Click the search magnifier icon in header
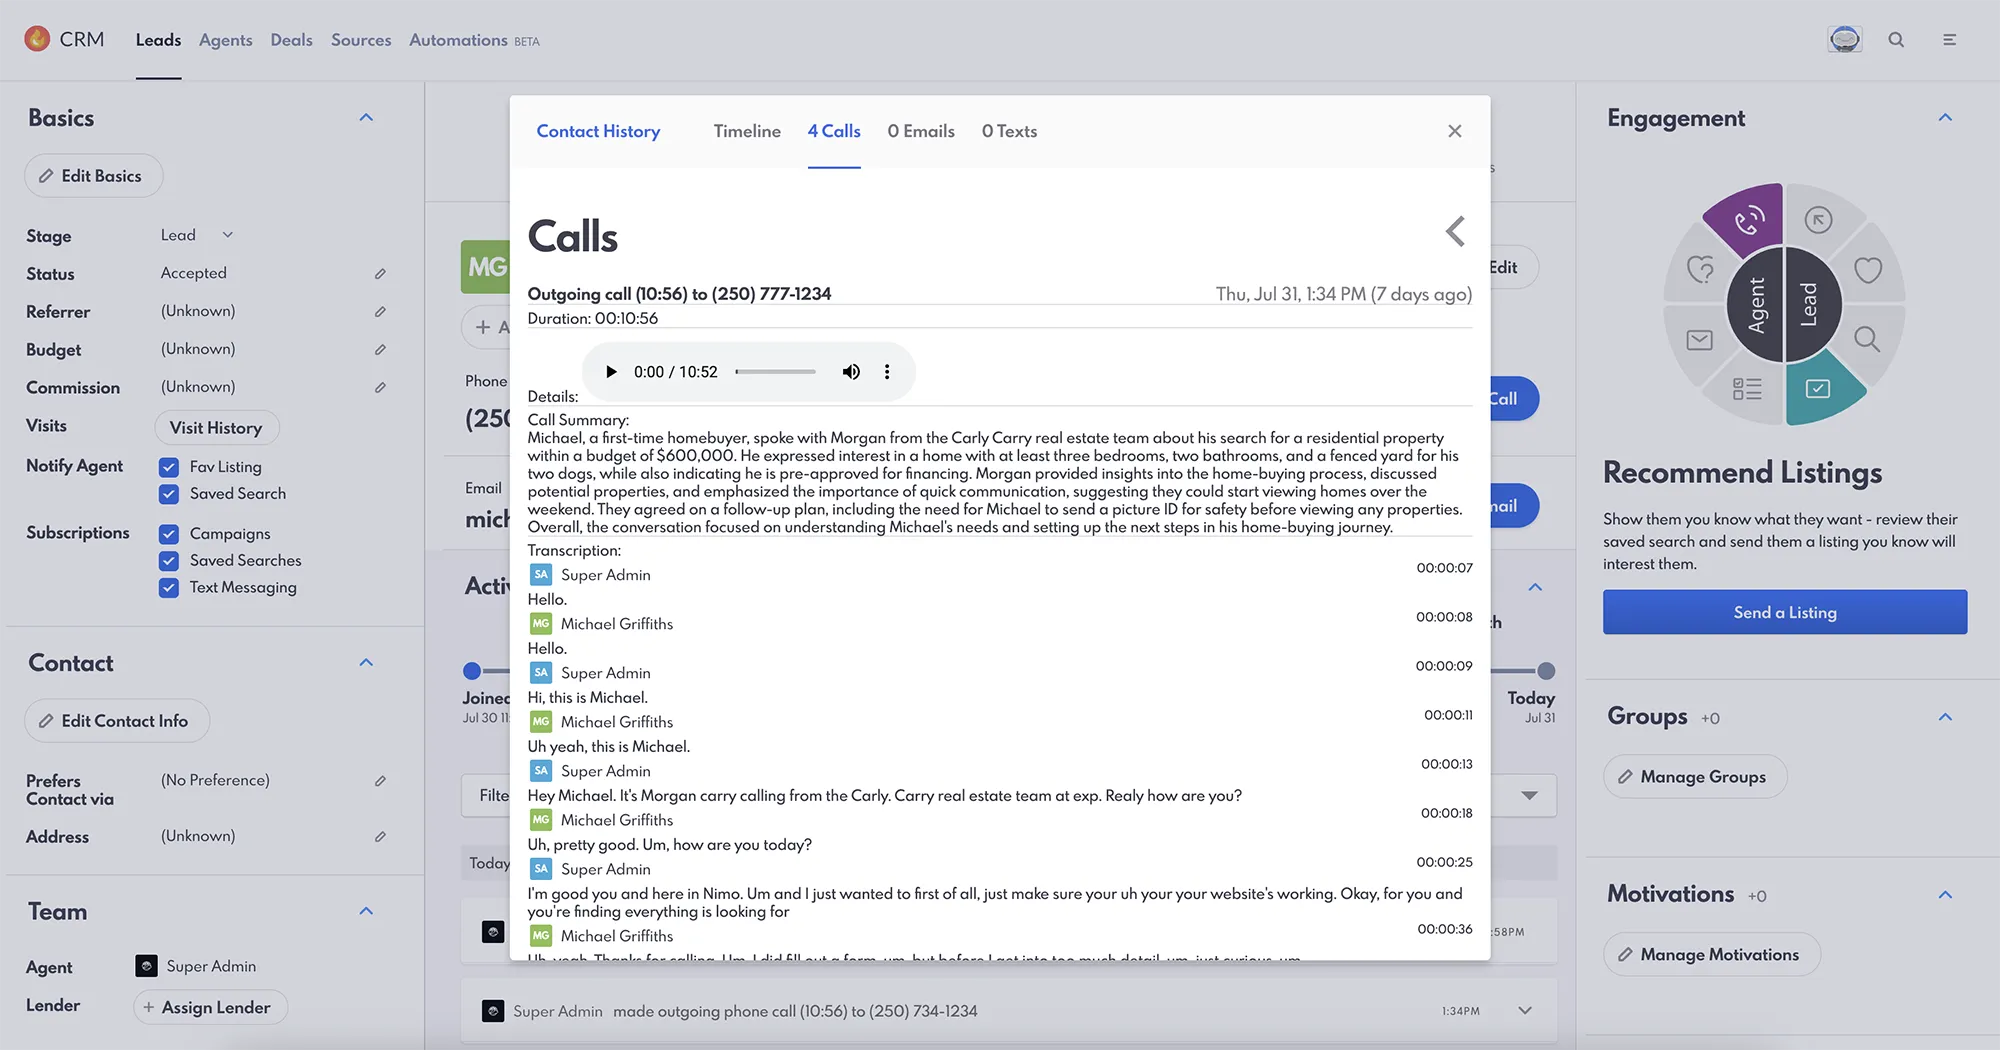 pos(1896,40)
